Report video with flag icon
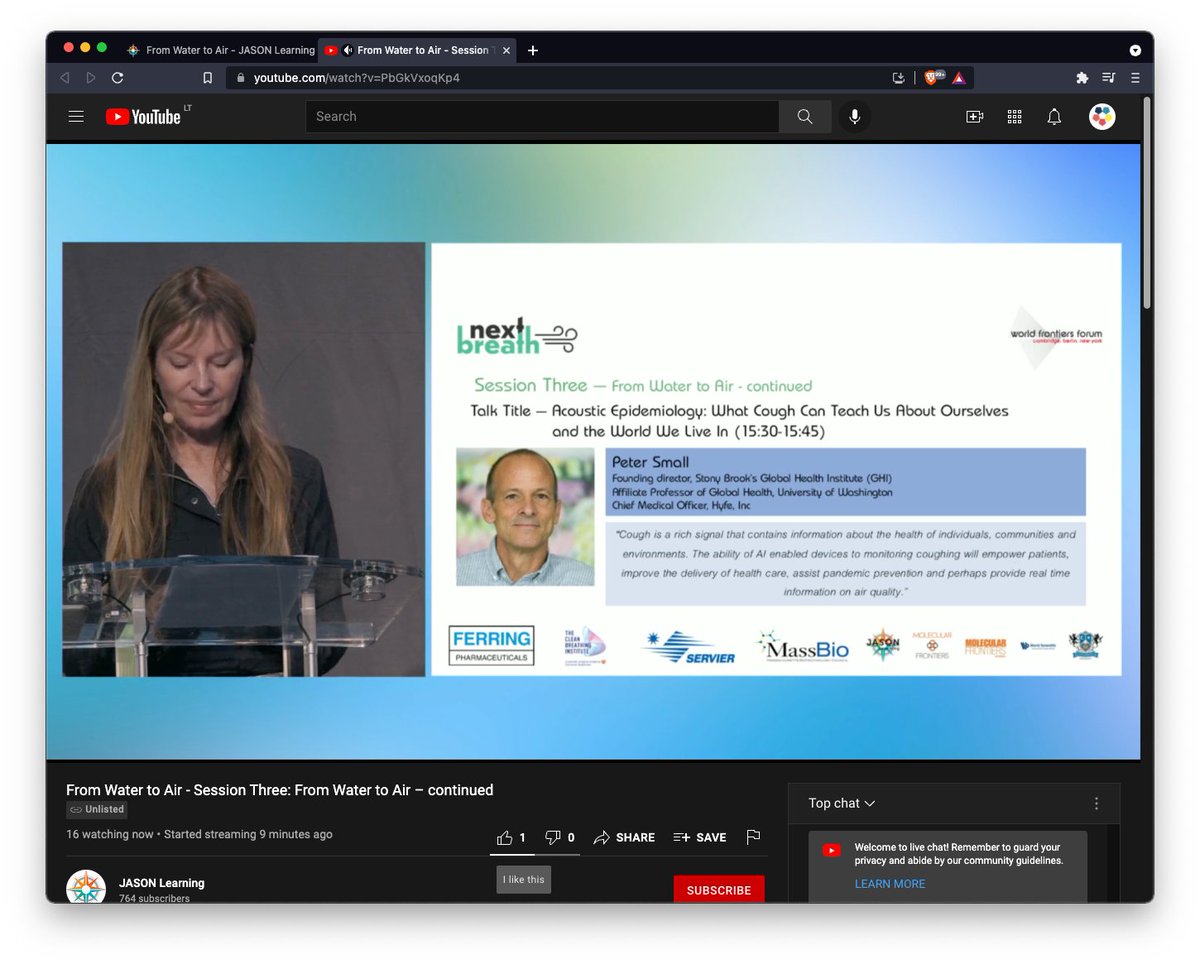The width and height of the screenshot is (1200, 964). pos(753,837)
